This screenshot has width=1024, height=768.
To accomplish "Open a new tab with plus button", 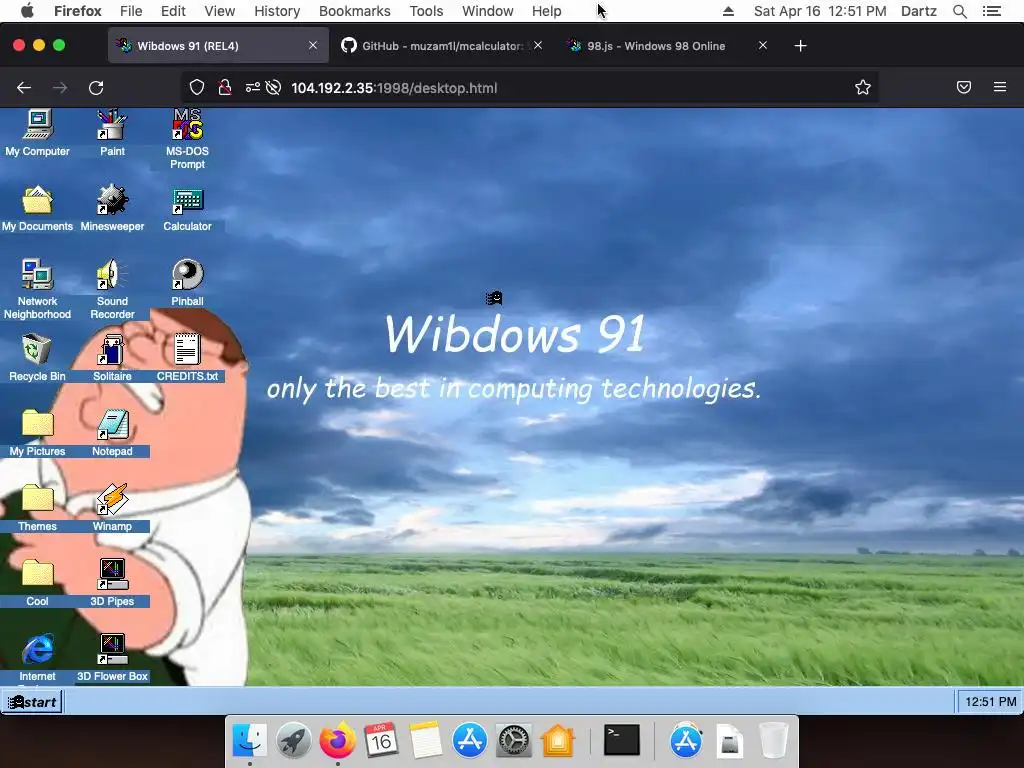I will tap(801, 46).
